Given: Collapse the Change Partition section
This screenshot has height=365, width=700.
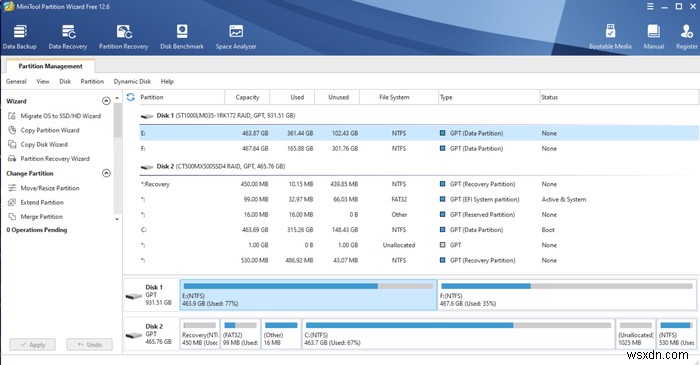Looking at the screenshot, I should click(106, 173).
